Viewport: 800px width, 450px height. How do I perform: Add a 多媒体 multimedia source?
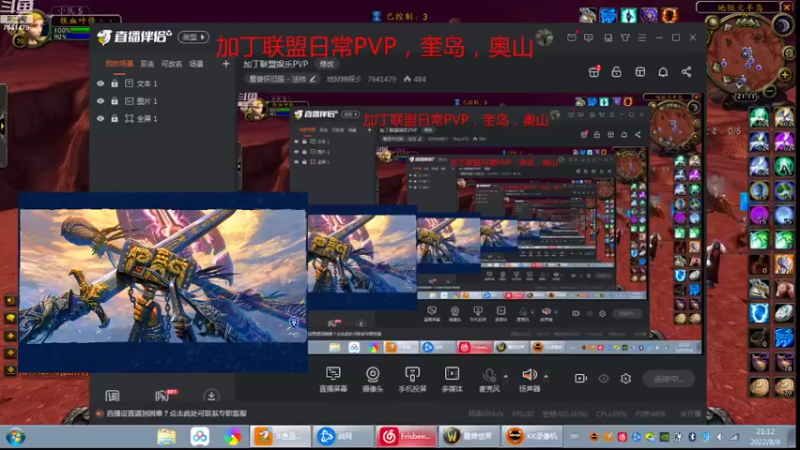coord(452,380)
